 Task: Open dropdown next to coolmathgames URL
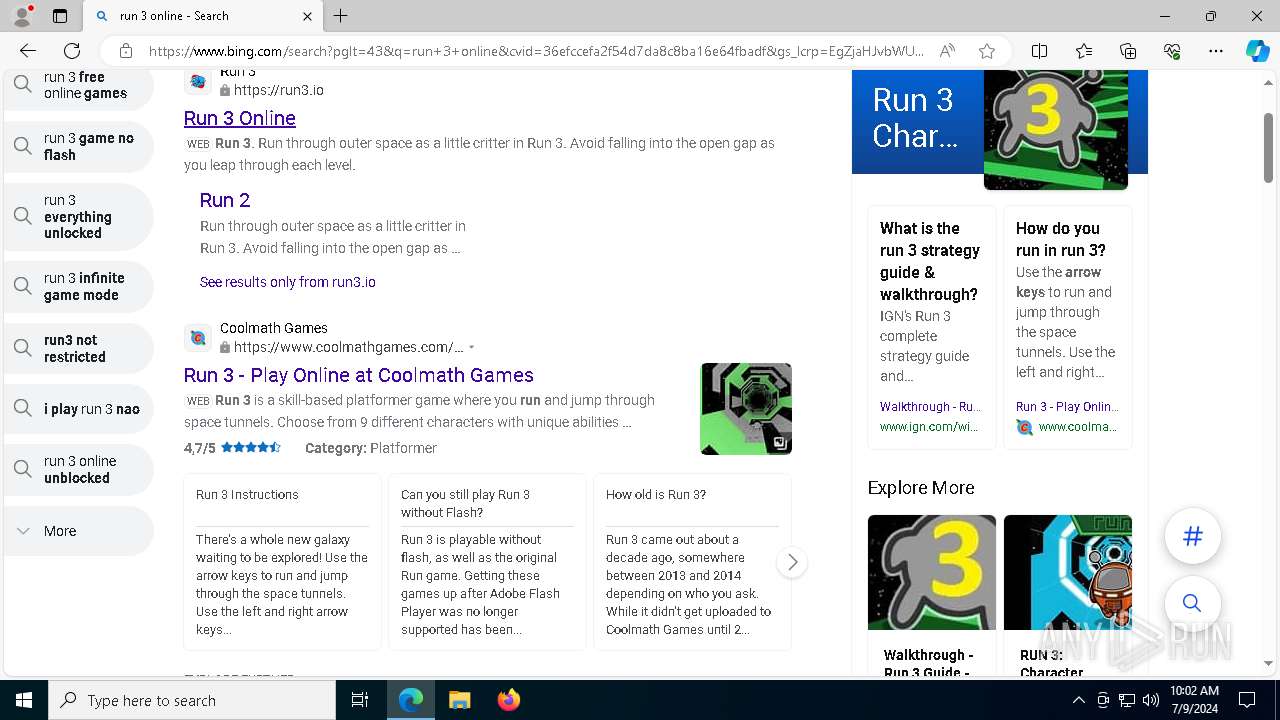[471, 348]
